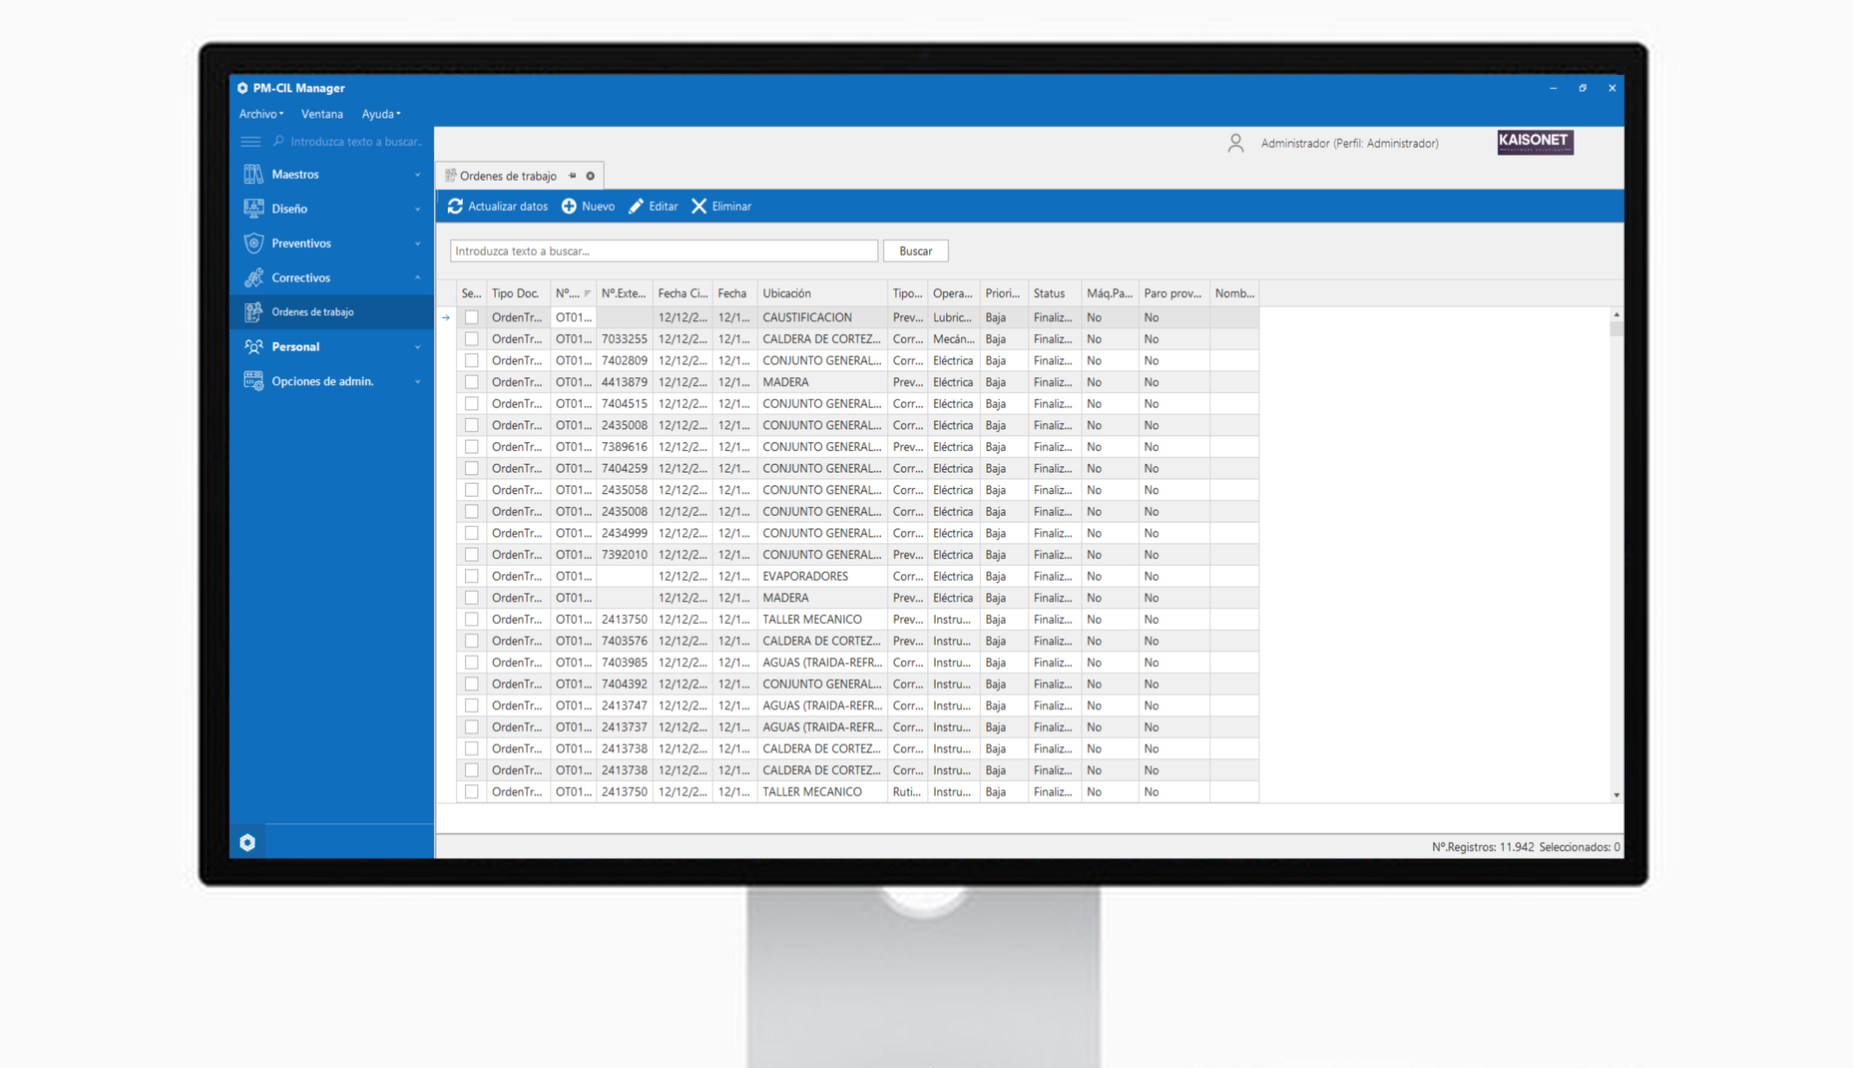
Task: Collapse the Correctivos section chevron
Action: point(417,278)
